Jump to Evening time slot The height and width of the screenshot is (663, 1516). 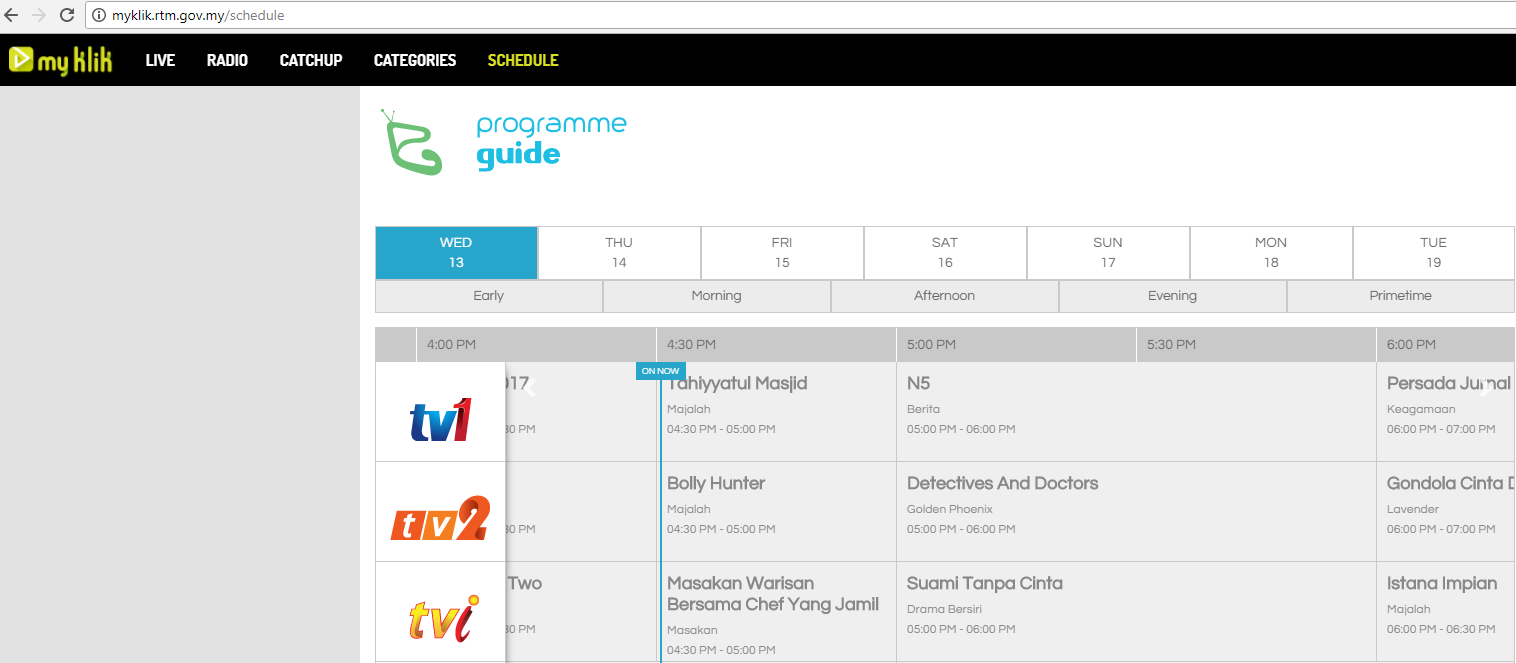click(1173, 296)
